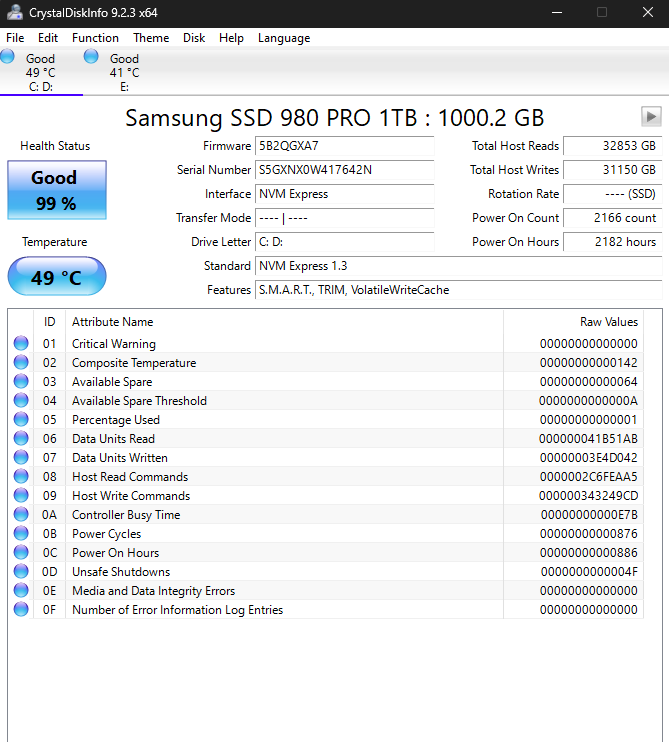Click the Features field
Image resolution: width=669 pixels, height=742 pixels.
click(458, 290)
